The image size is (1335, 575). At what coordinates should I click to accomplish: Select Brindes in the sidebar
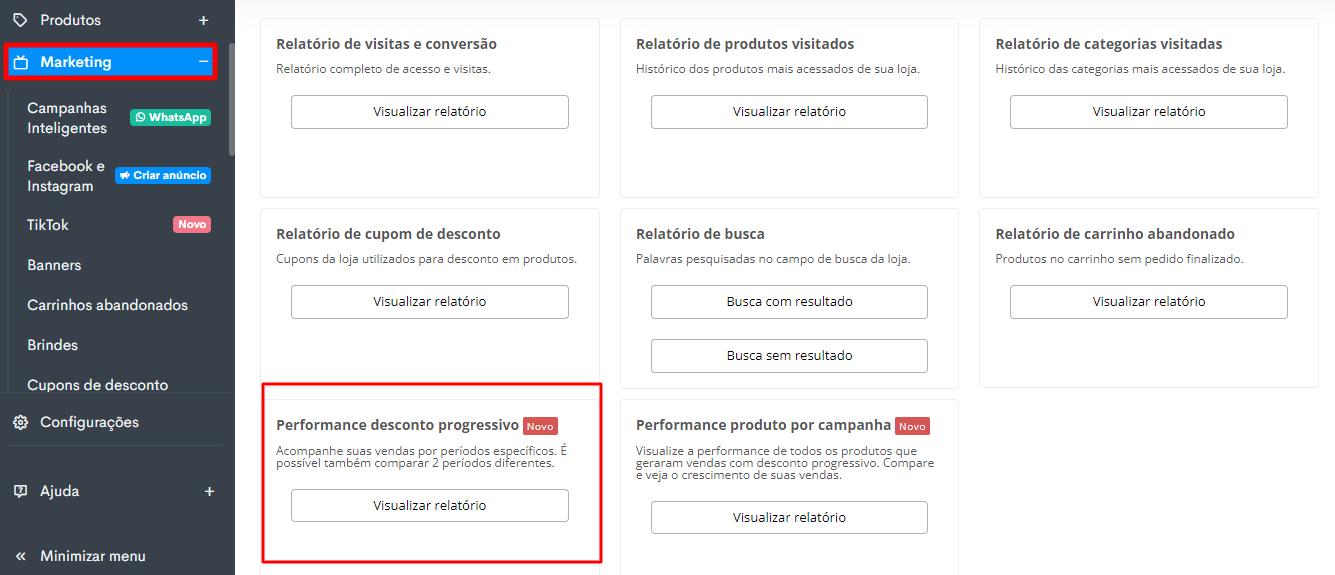point(52,345)
